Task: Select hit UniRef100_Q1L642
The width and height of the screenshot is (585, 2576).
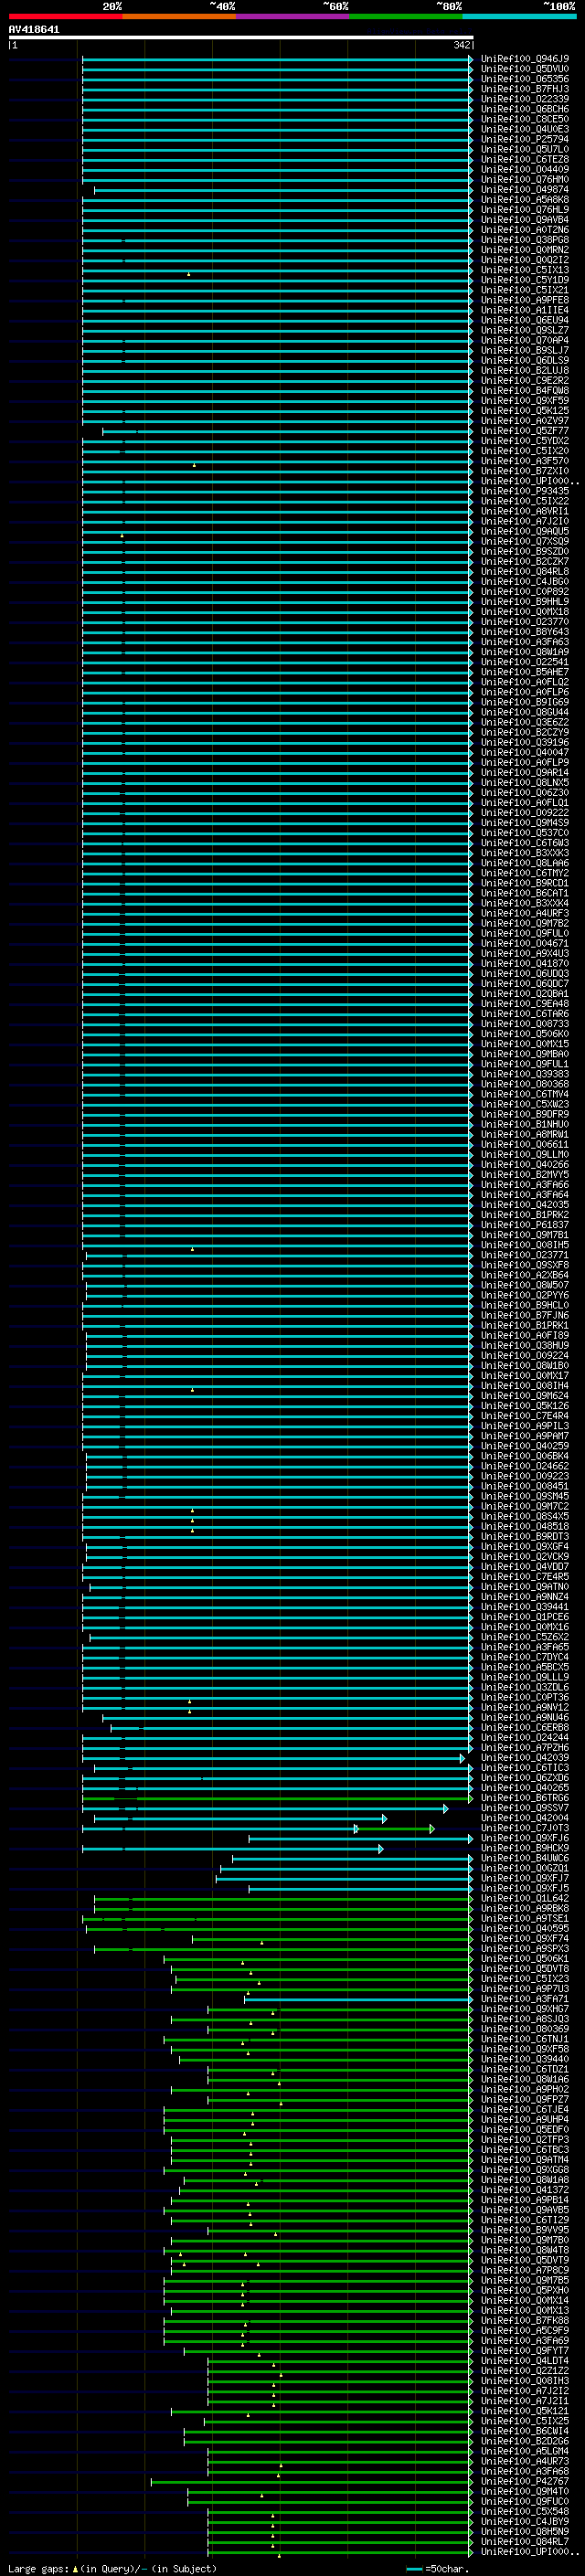Action: 525,1898
